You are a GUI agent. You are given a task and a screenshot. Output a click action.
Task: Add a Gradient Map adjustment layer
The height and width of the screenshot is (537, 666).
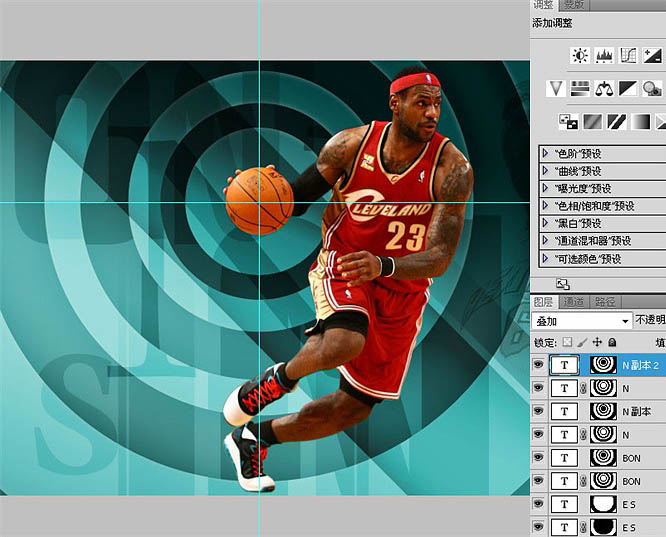tap(641, 122)
